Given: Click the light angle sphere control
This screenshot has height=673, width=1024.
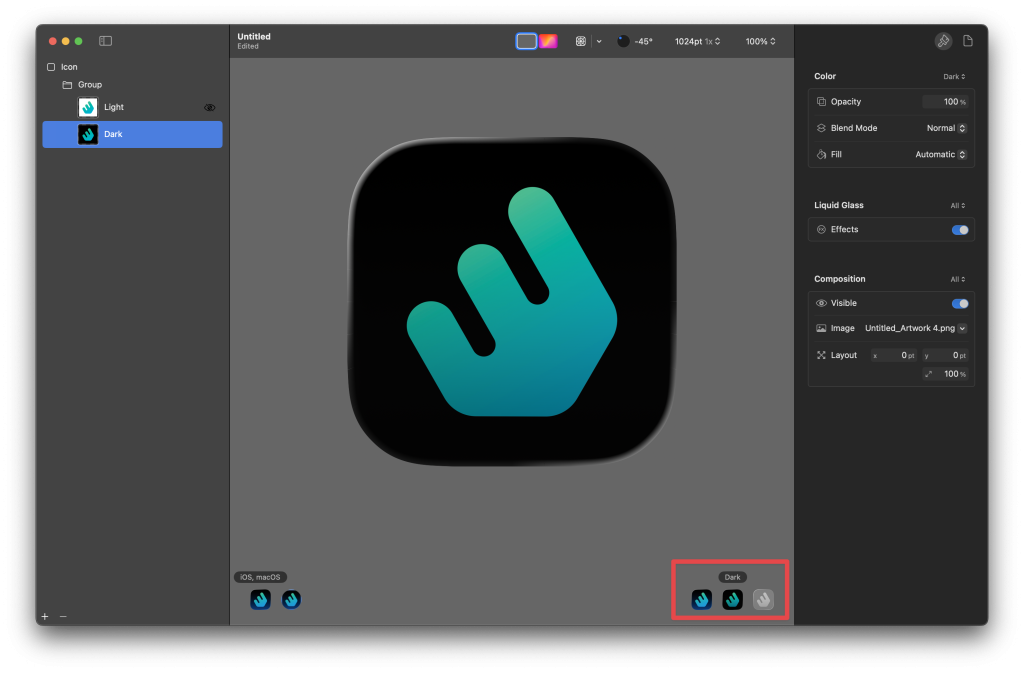Looking at the screenshot, I should (x=623, y=41).
